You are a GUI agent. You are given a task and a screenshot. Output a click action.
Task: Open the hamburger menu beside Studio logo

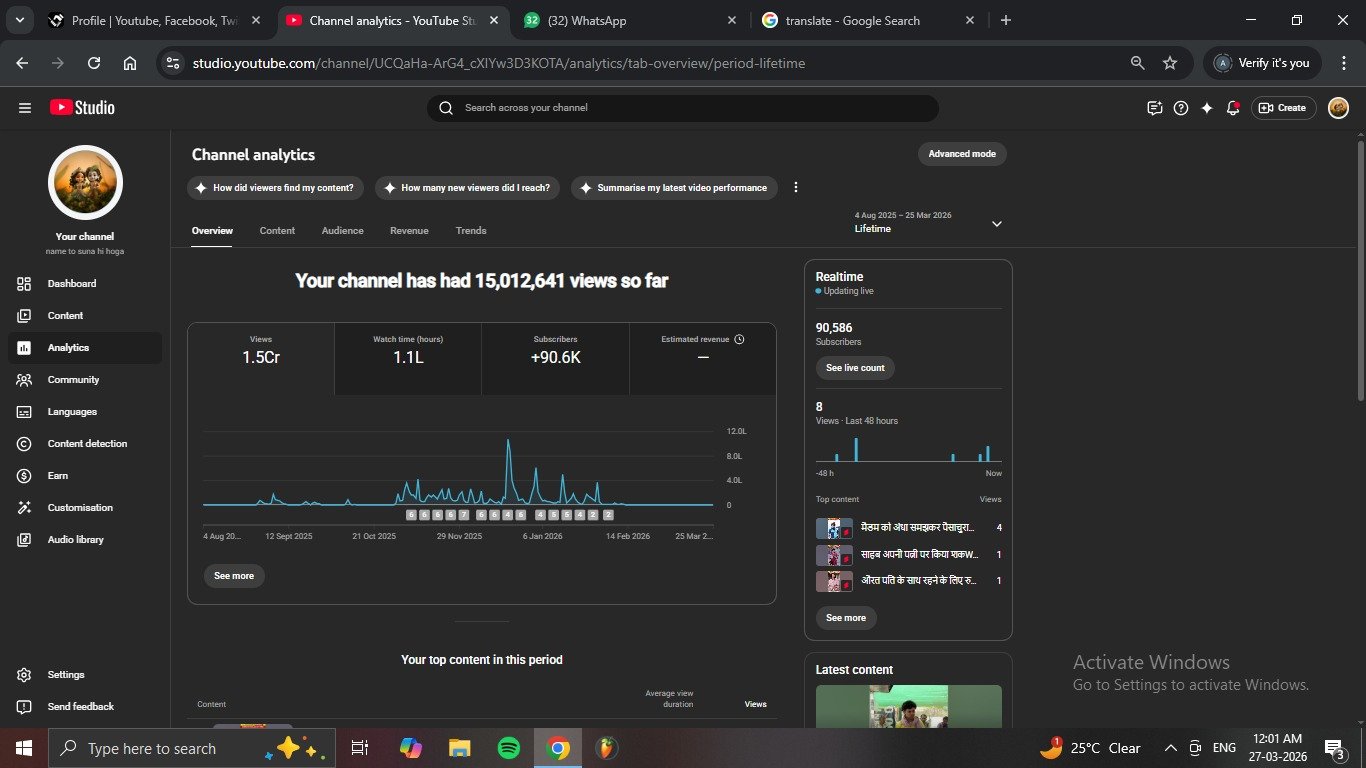25,108
